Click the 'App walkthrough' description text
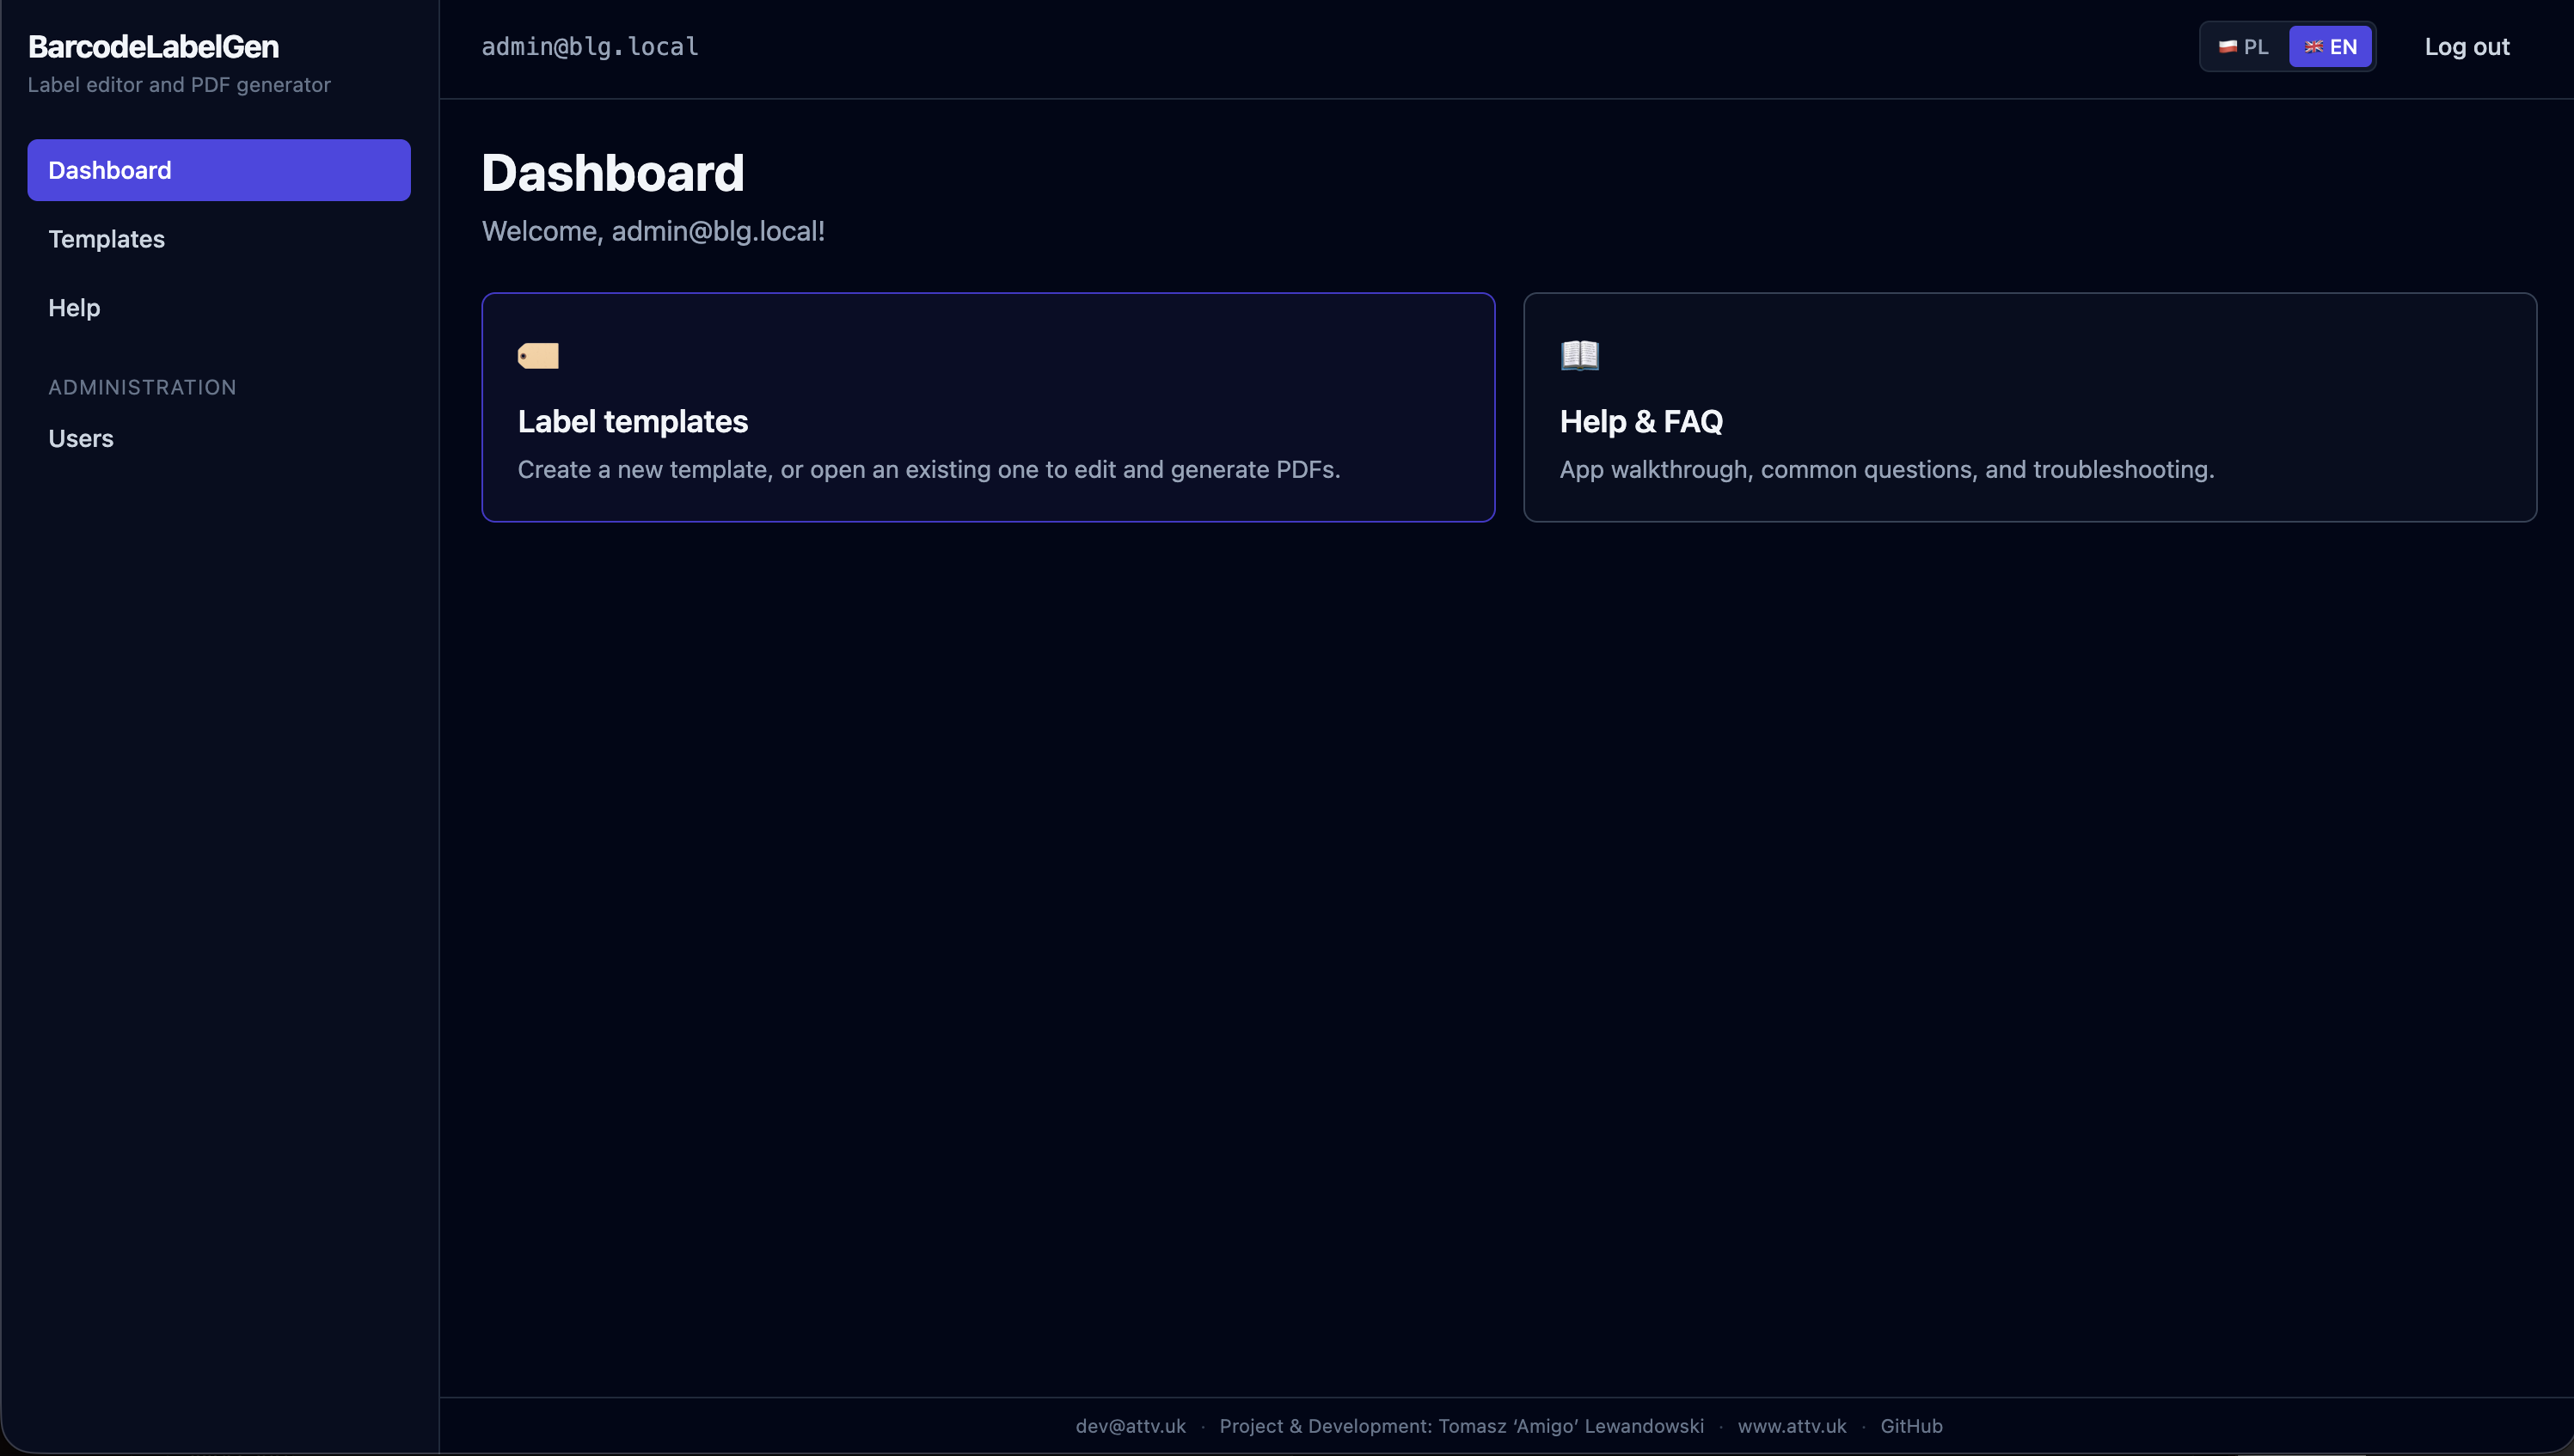Screen dimensions: 2574x1456 tap(1887, 470)
